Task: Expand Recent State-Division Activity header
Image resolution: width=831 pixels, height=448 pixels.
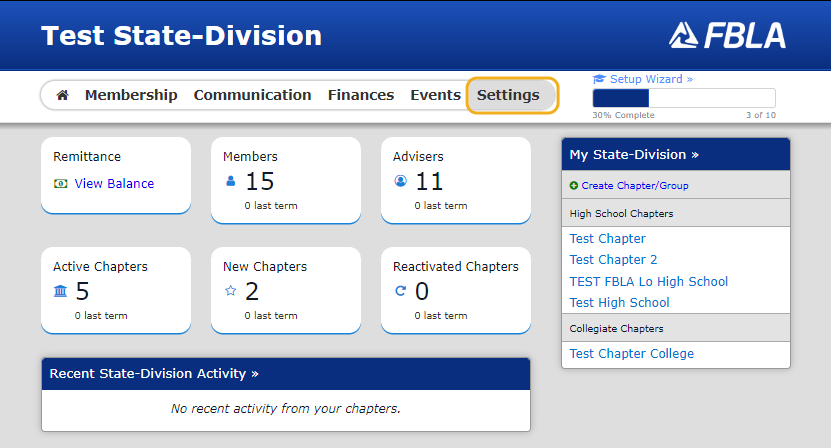Action: 154,374
